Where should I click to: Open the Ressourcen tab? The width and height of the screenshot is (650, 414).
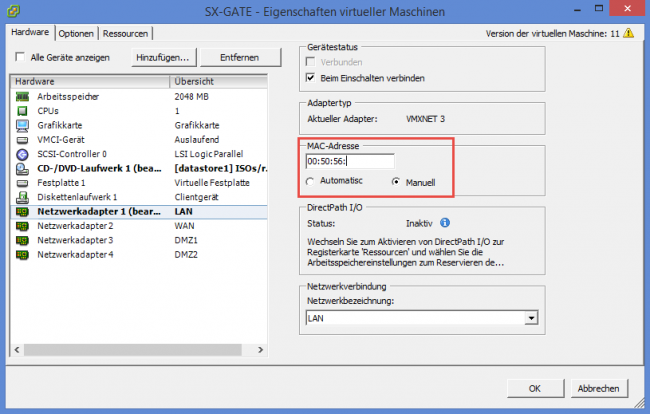125,33
